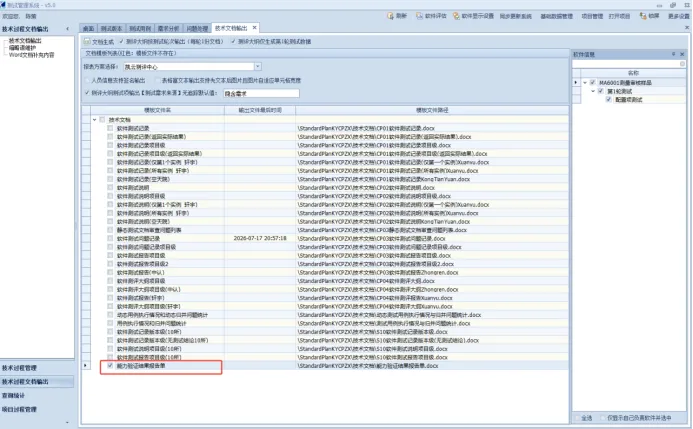
Task: Open 项目管理 from the toolbar
Action: click(x=592, y=16)
